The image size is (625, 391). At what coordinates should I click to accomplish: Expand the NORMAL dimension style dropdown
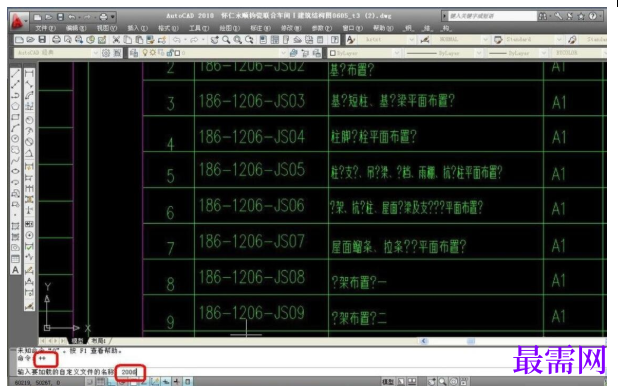coord(485,40)
